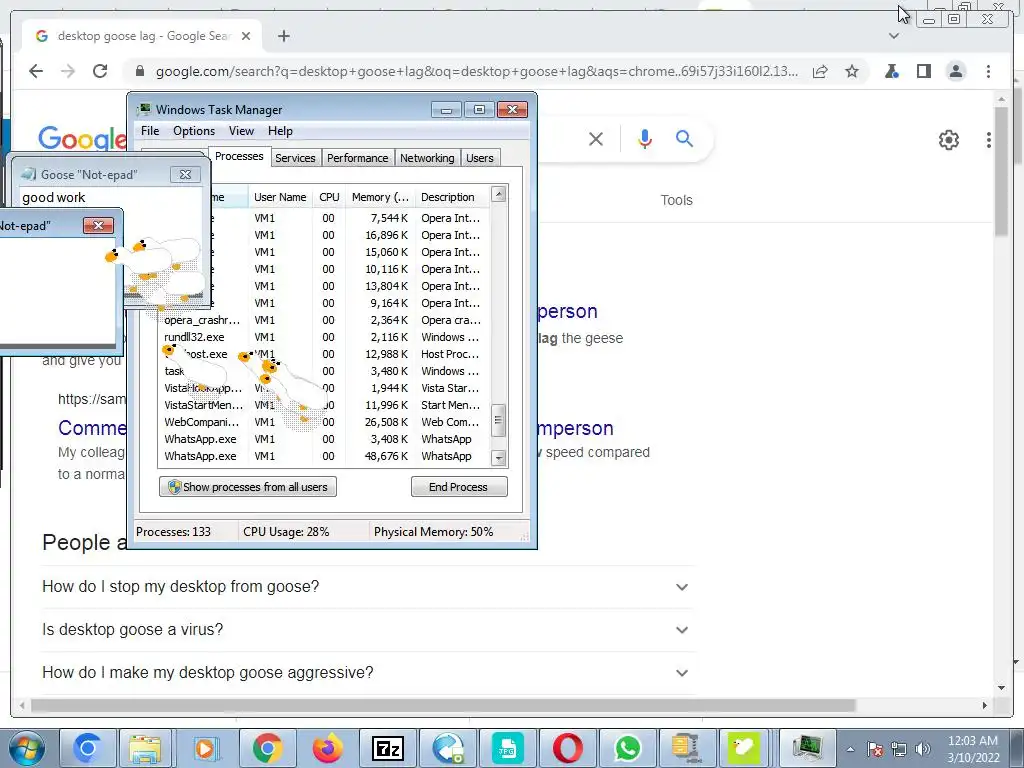Open Task Manager File menu
This screenshot has height=768, width=1024.
click(x=150, y=131)
